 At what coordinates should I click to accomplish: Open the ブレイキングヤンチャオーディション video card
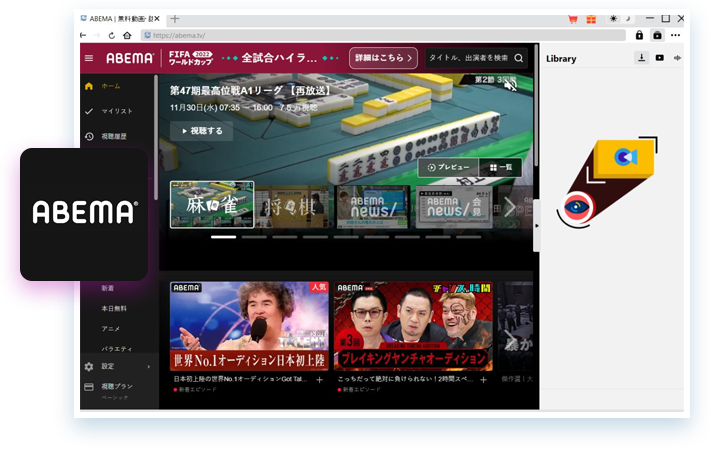pyautogui.click(x=413, y=326)
